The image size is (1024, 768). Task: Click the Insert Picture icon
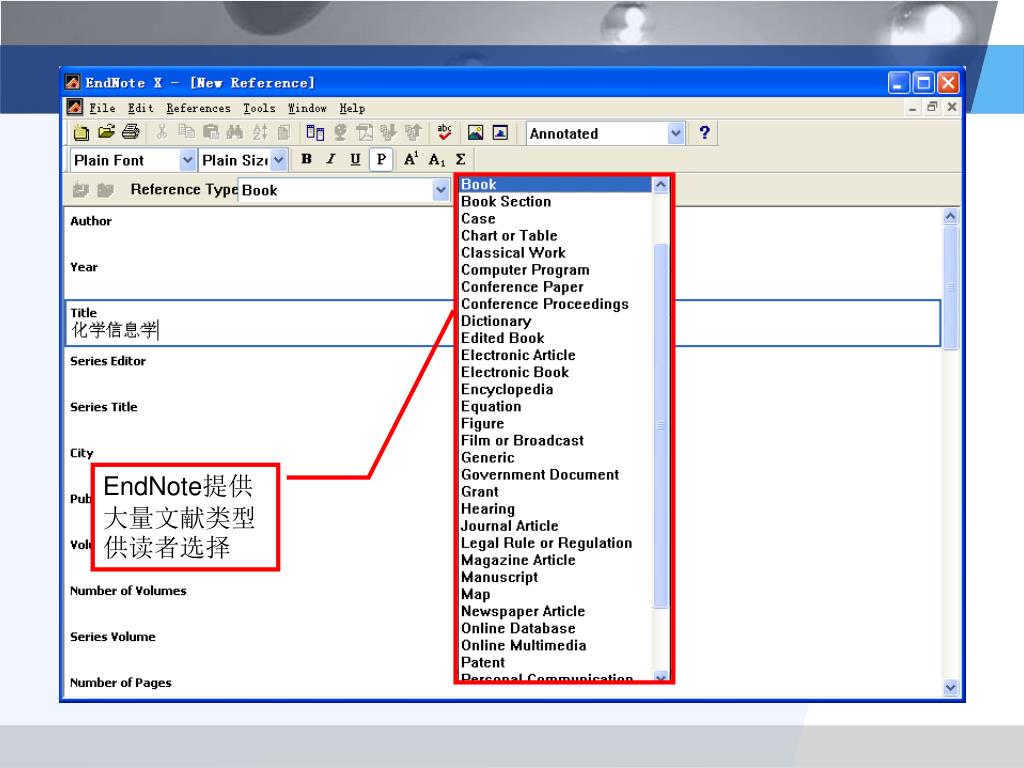pos(475,133)
